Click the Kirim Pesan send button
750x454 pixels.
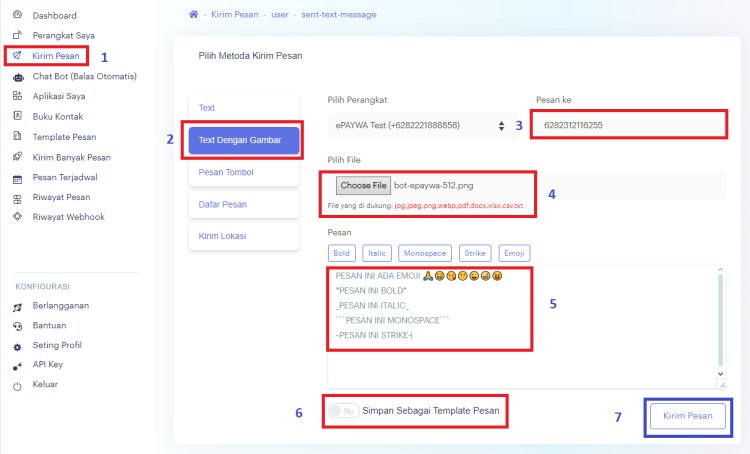[x=687, y=416]
